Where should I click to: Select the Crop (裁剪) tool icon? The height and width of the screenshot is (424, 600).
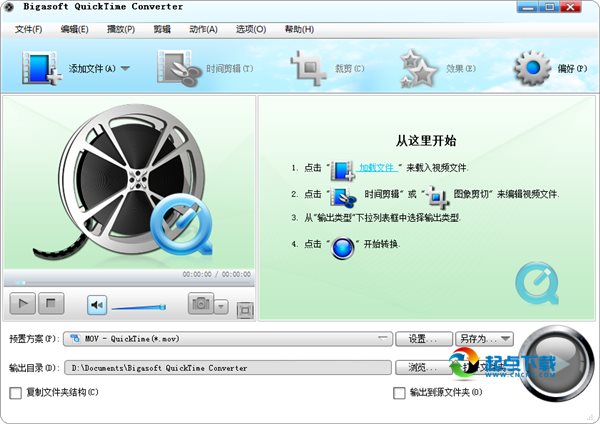(308, 68)
